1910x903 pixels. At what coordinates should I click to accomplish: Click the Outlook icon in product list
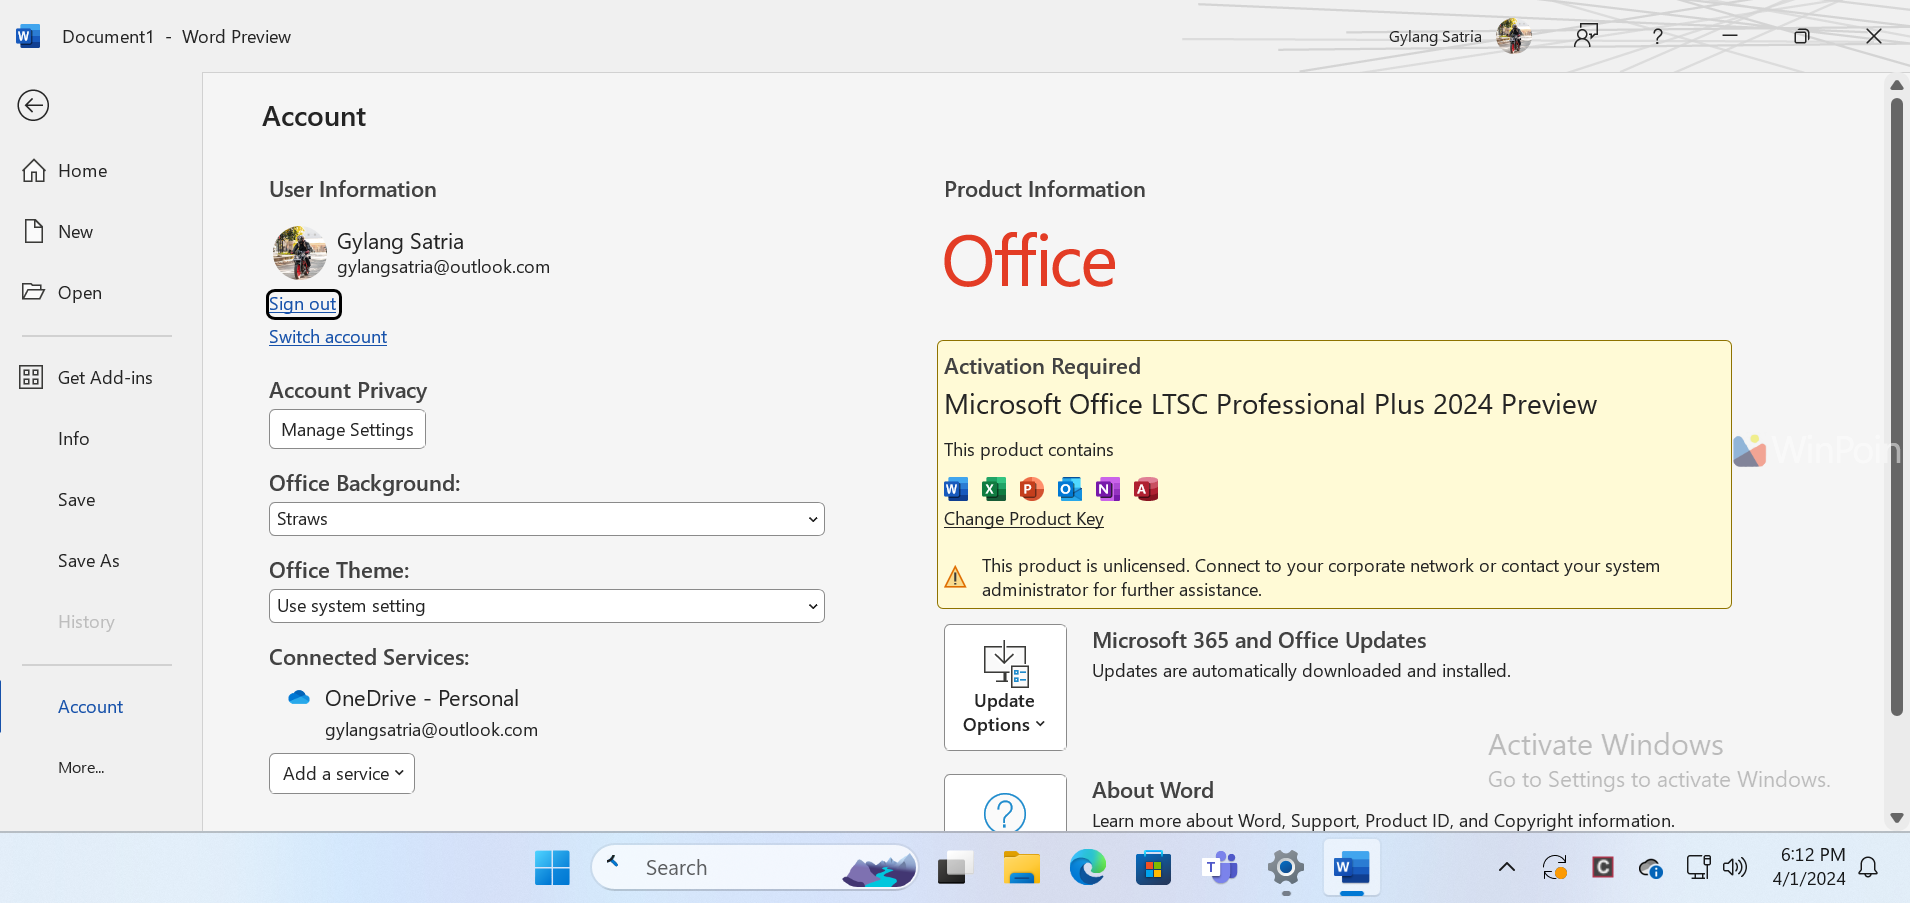1069,489
